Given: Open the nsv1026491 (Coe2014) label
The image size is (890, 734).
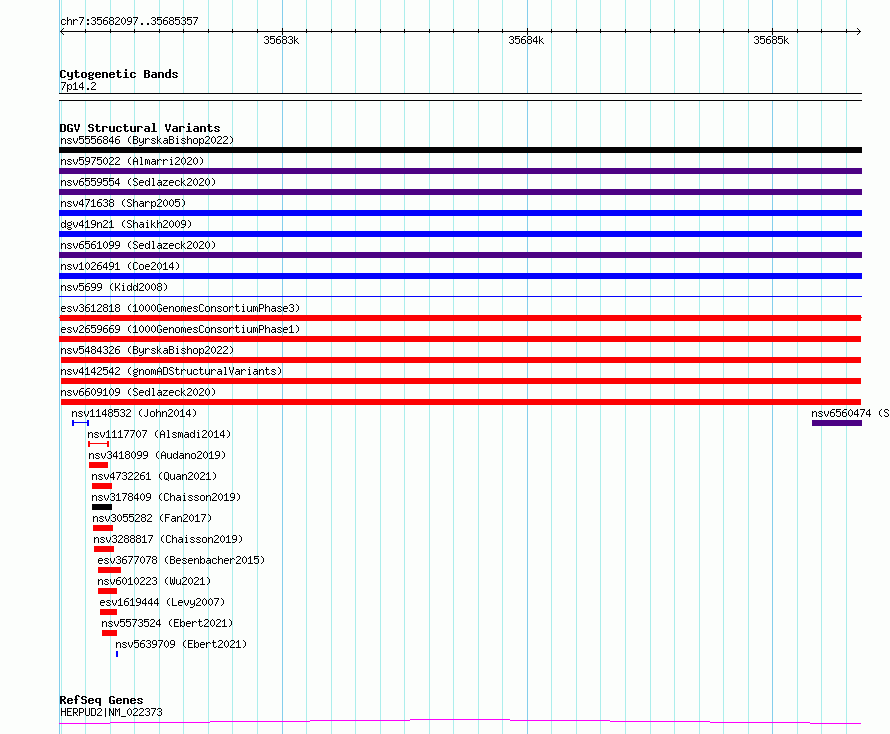Looking at the screenshot, I should (x=120, y=266).
